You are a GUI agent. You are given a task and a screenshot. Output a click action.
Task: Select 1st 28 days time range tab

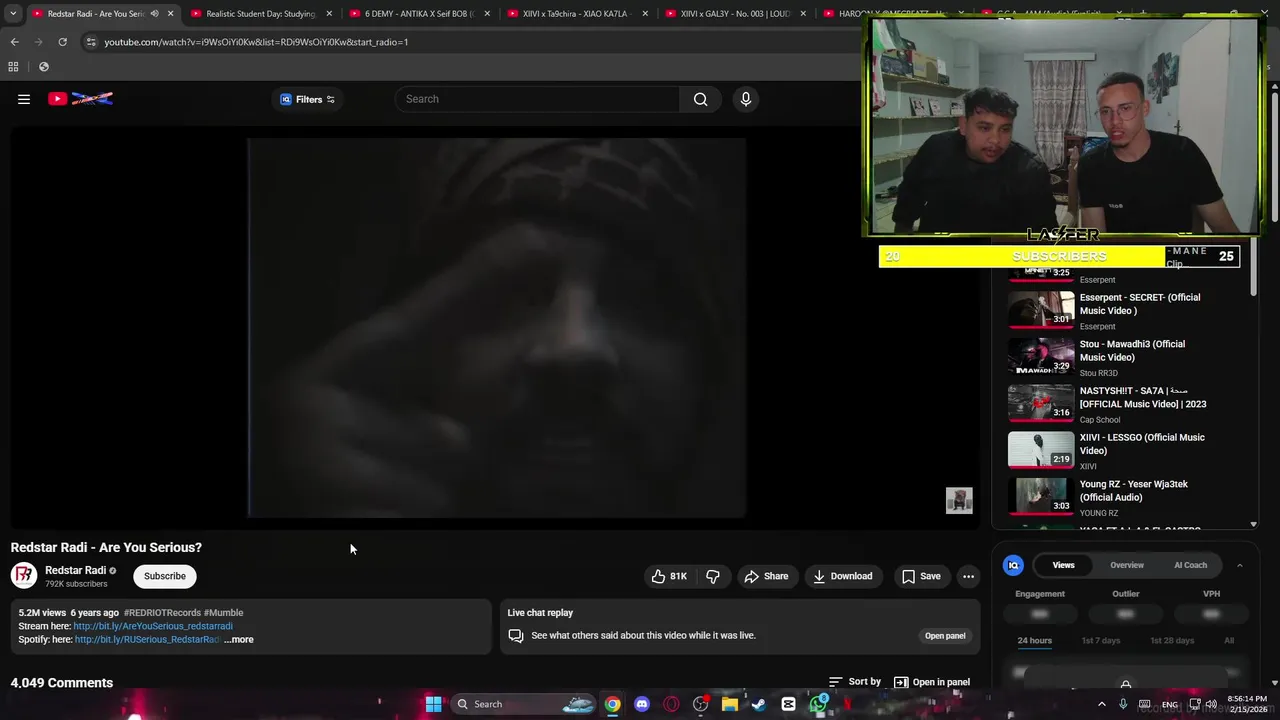coord(1172,641)
